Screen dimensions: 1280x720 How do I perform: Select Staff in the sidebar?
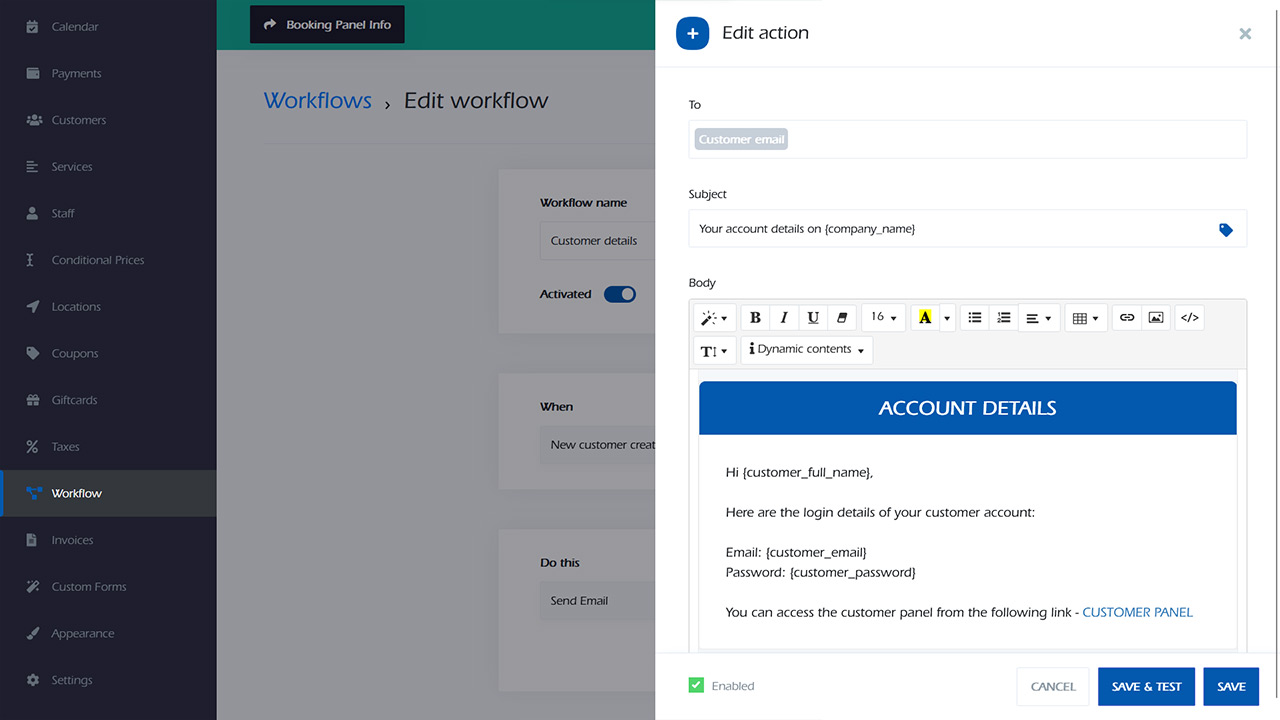[108, 213]
